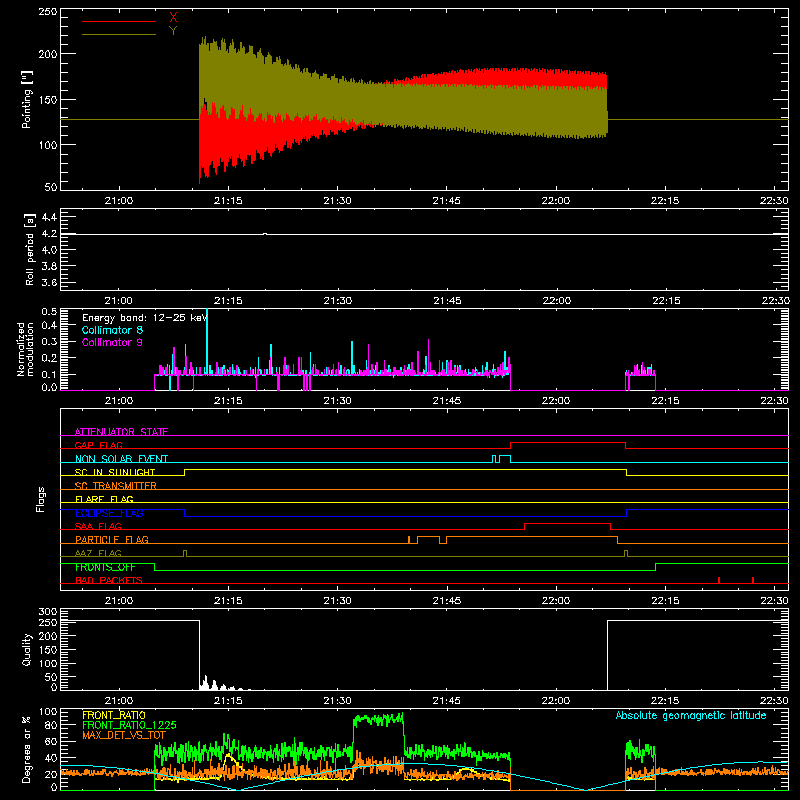Click the yellow FRONT_RATIO legend entry
This screenshot has width=800, height=800.
click(114, 715)
